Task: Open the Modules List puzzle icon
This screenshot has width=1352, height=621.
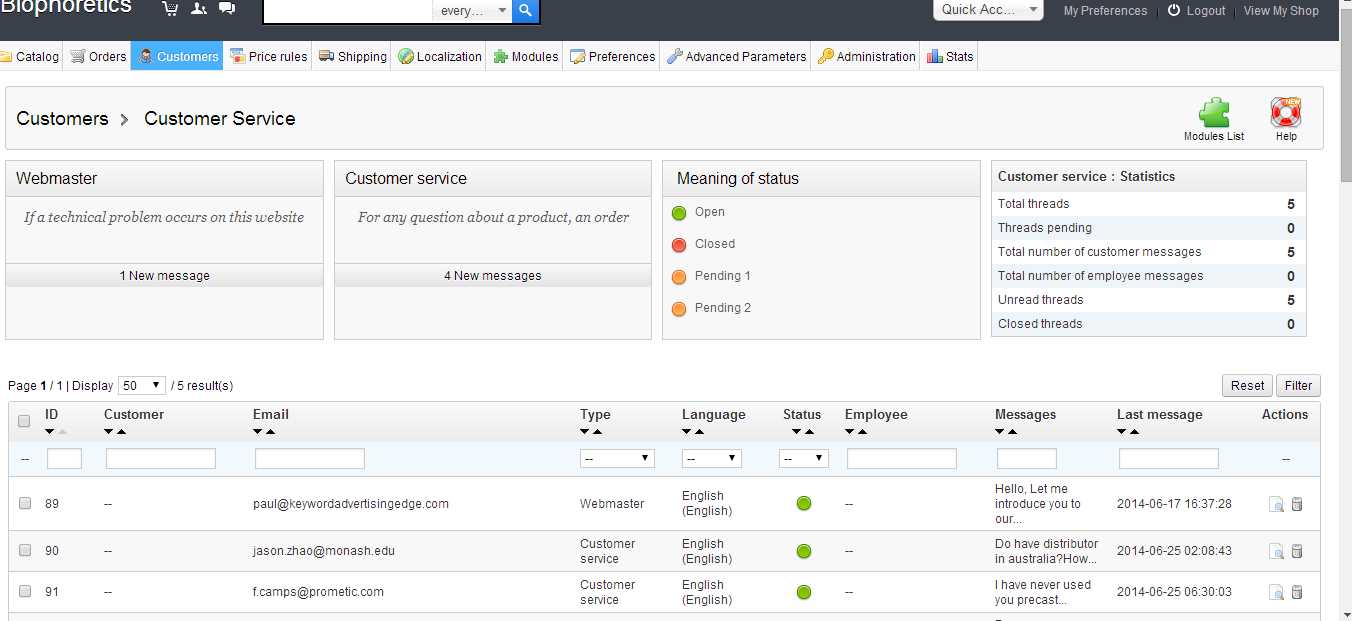Action: (x=1214, y=112)
